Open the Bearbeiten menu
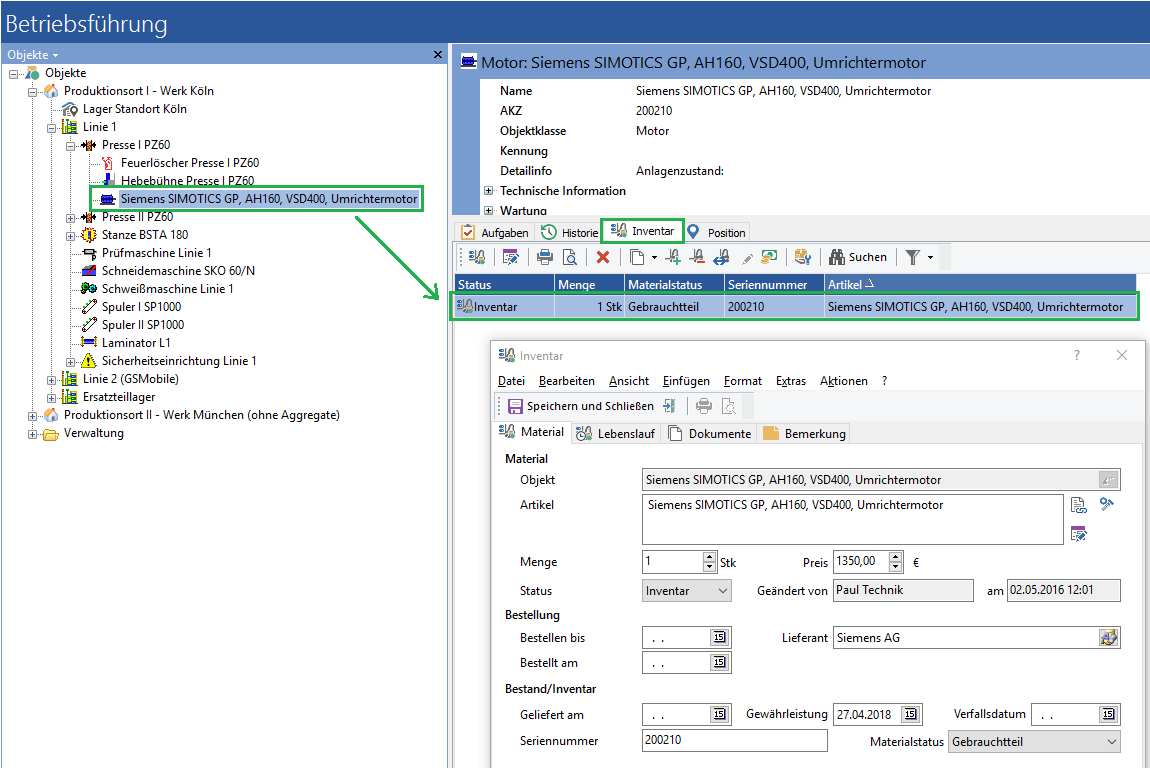Image resolution: width=1150 pixels, height=768 pixels. 566,381
